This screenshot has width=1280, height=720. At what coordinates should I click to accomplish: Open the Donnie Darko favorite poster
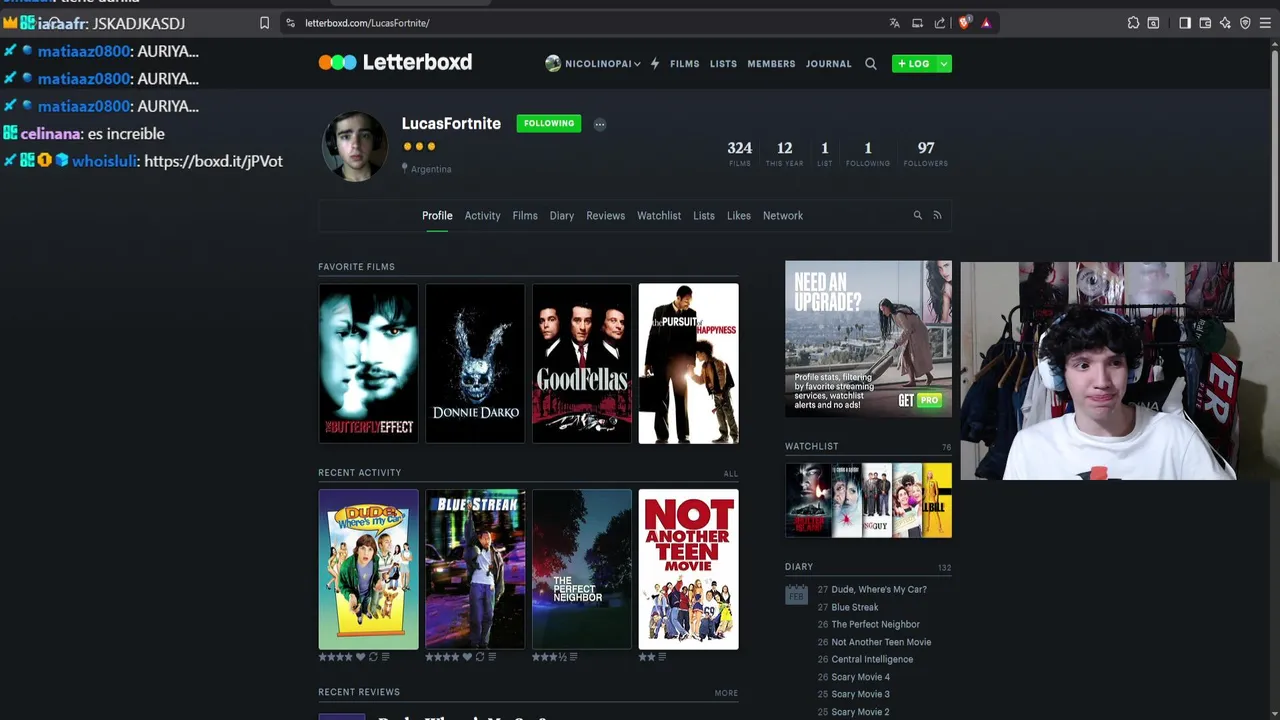point(475,363)
